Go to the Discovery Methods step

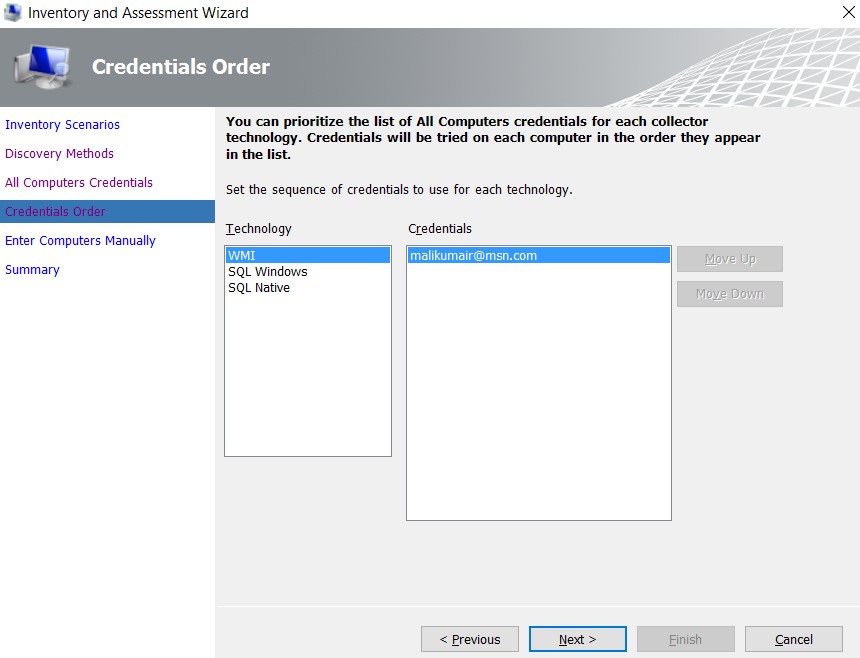click(x=59, y=154)
